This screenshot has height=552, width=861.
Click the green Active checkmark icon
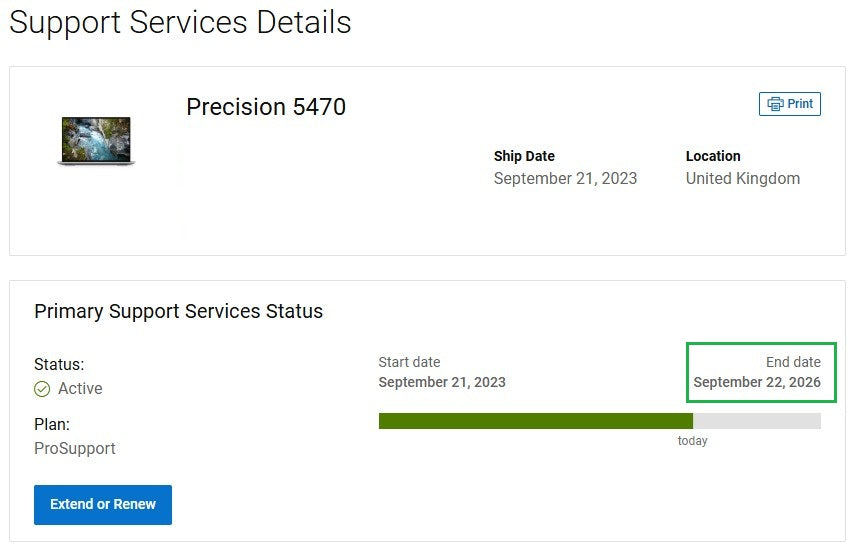tap(42, 389)
